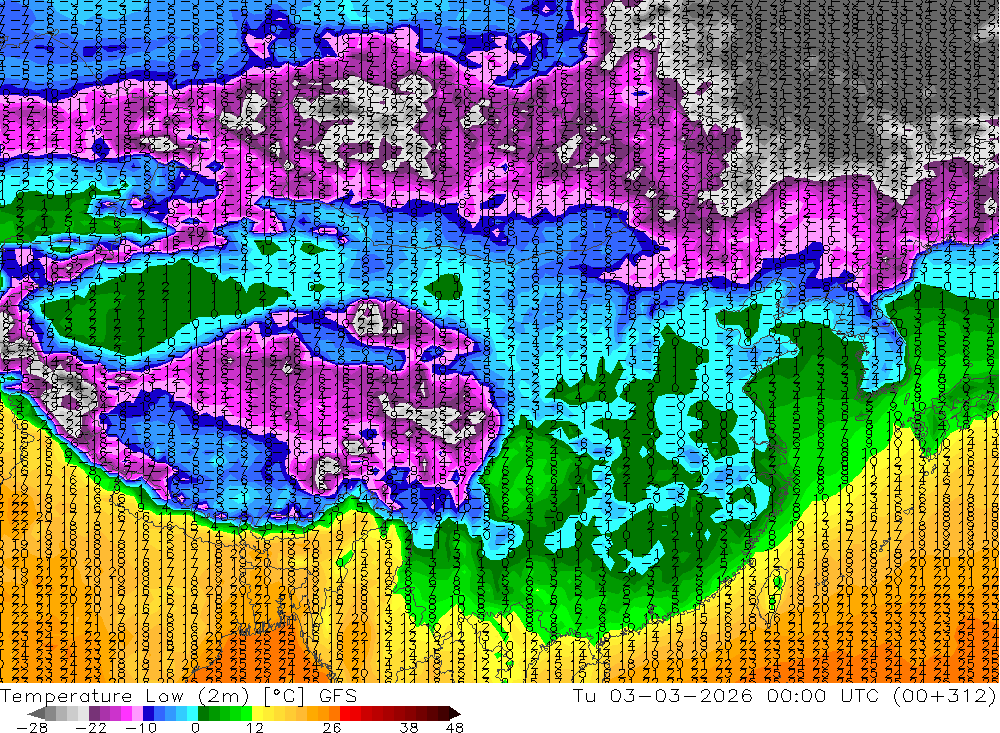Click the 'Temperature Low (2m) [°C] GFS' title
This screenshot has height=733, width=1000.
(179, 695)
